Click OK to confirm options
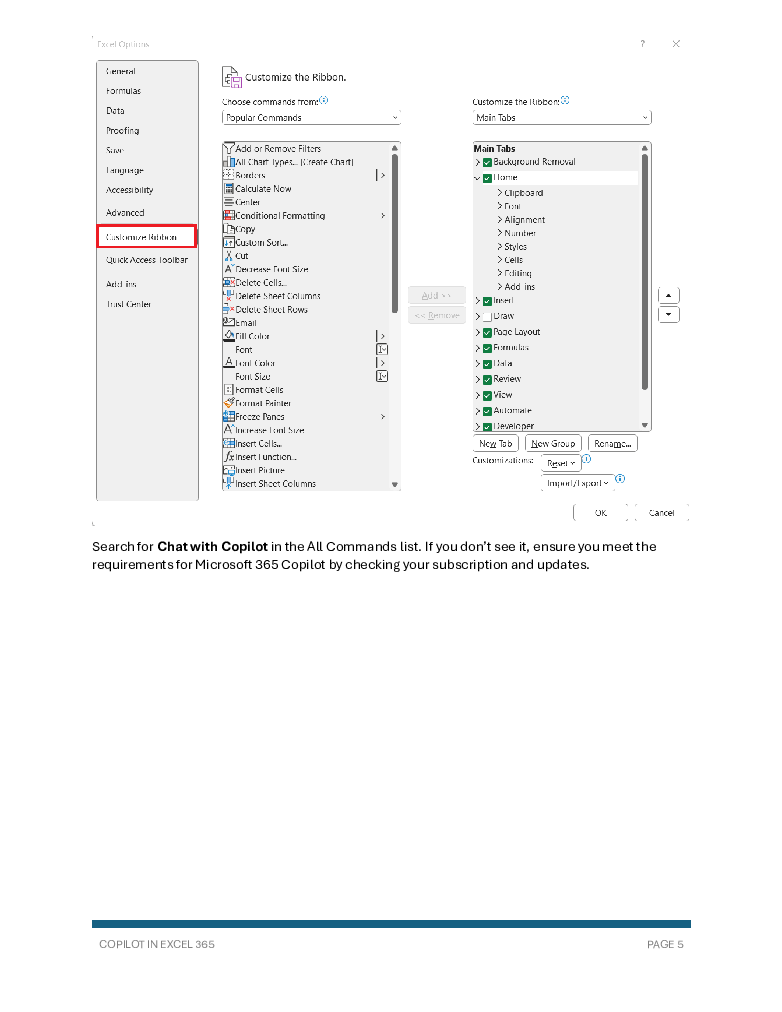This screenshot has height=1012, width=782. click(600, 513)
